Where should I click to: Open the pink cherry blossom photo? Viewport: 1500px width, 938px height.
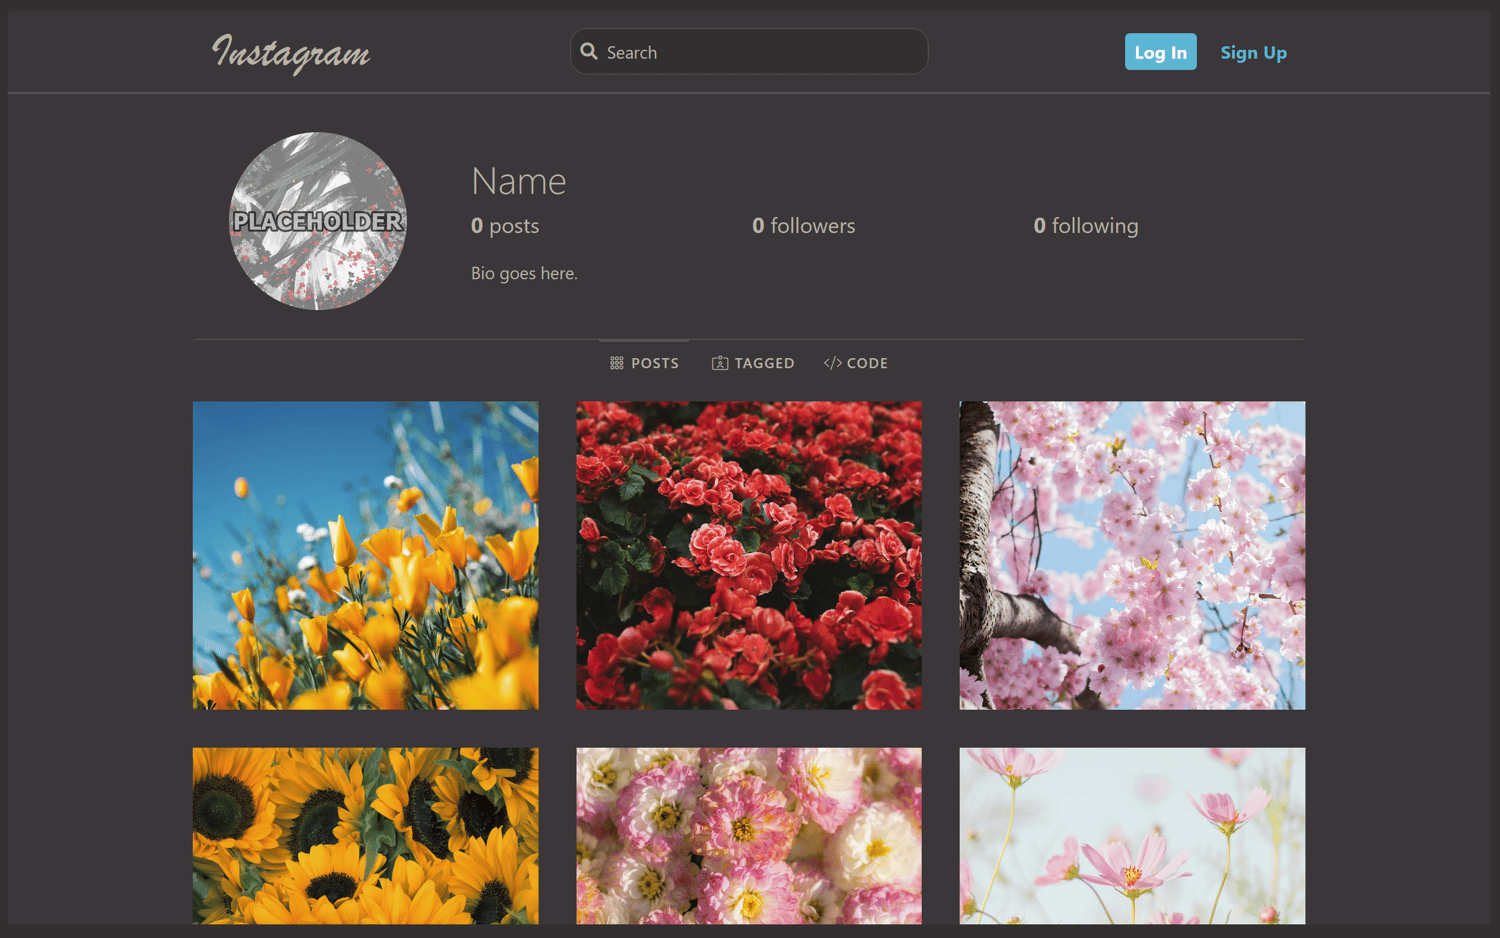[x=1132, y=556]
